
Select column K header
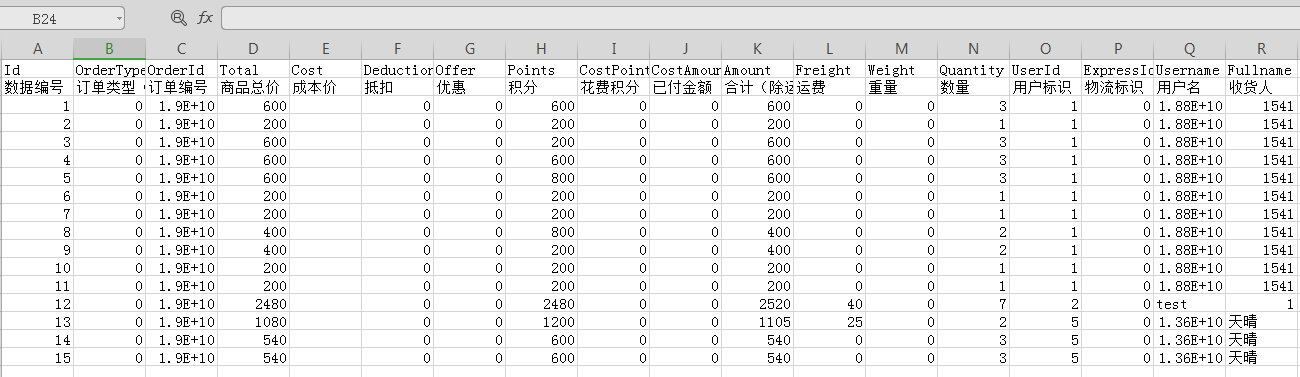pyautogui.click(x=757, y=49)
